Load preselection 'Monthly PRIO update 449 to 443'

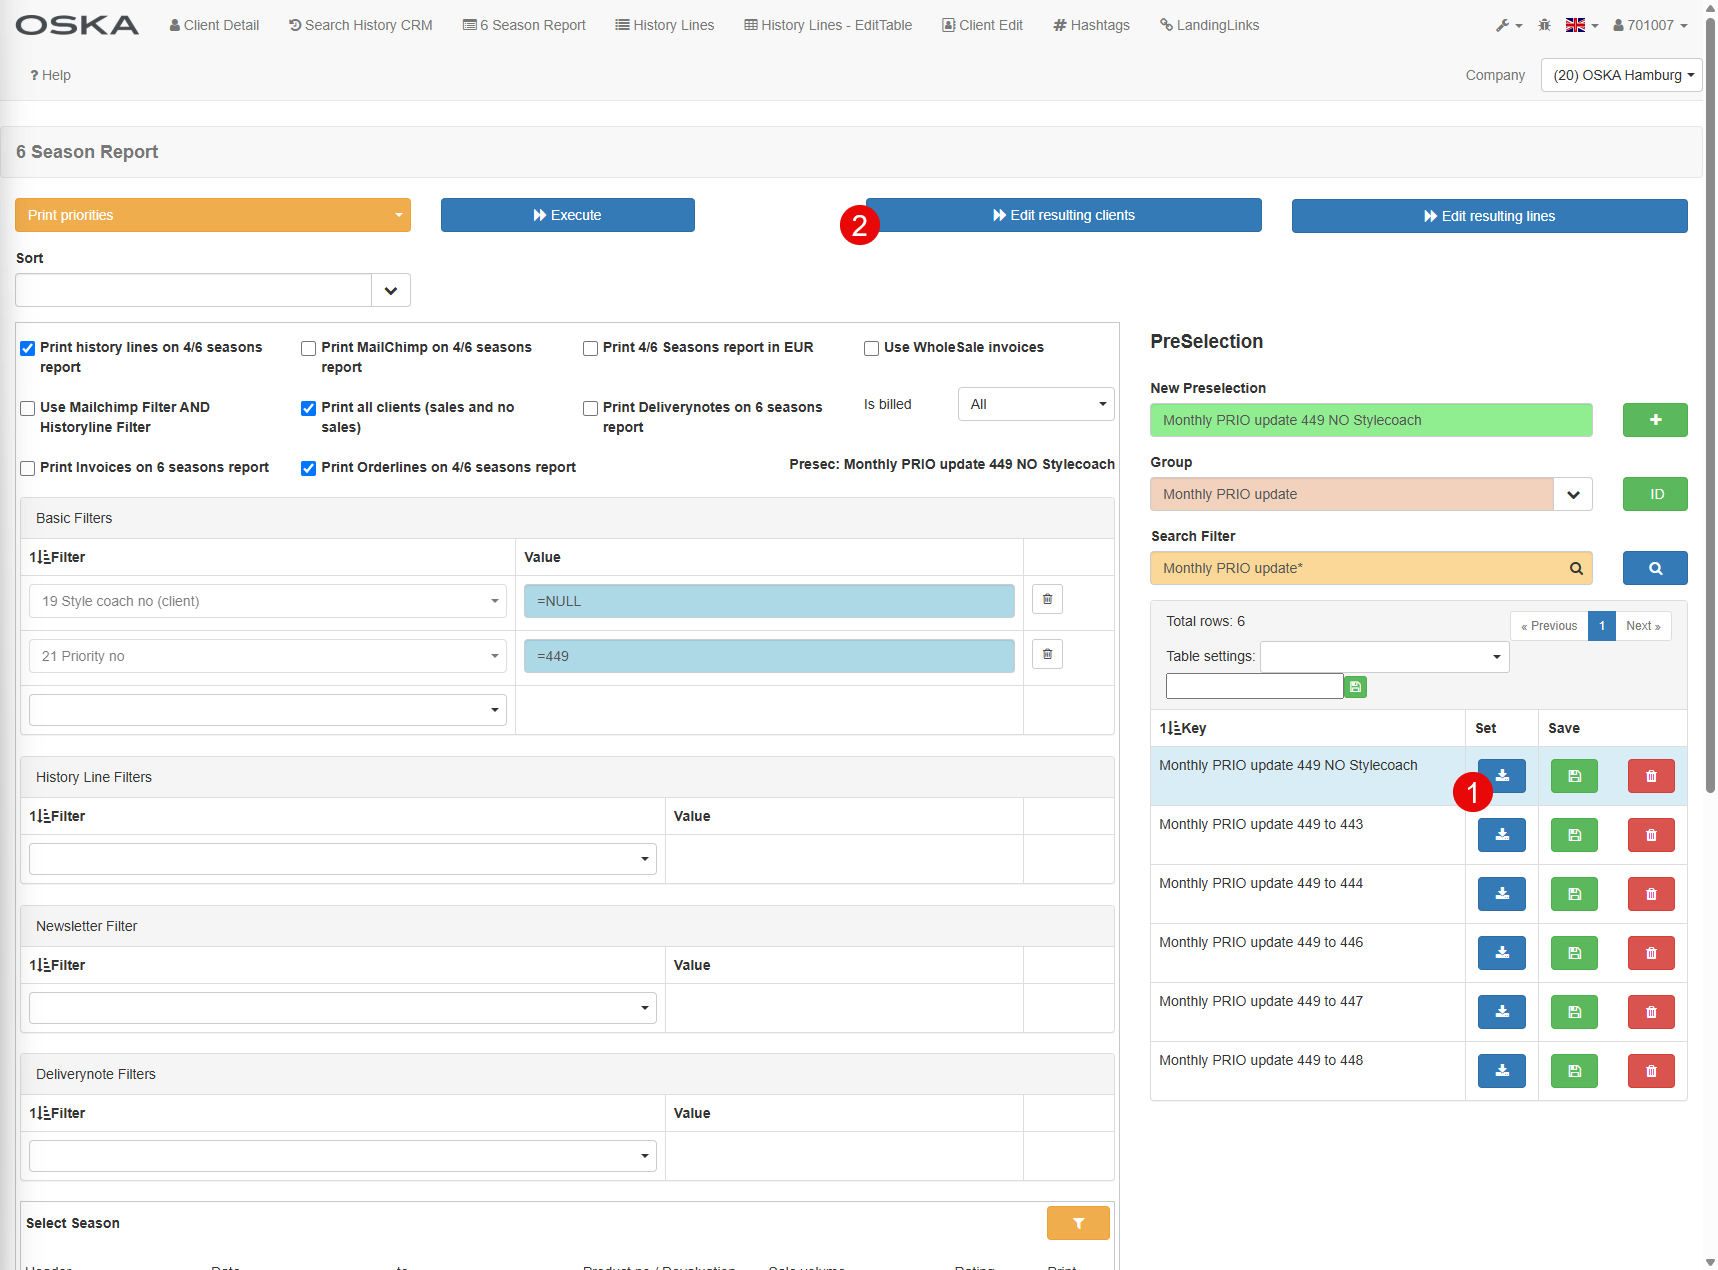(x=1501, y=835)
